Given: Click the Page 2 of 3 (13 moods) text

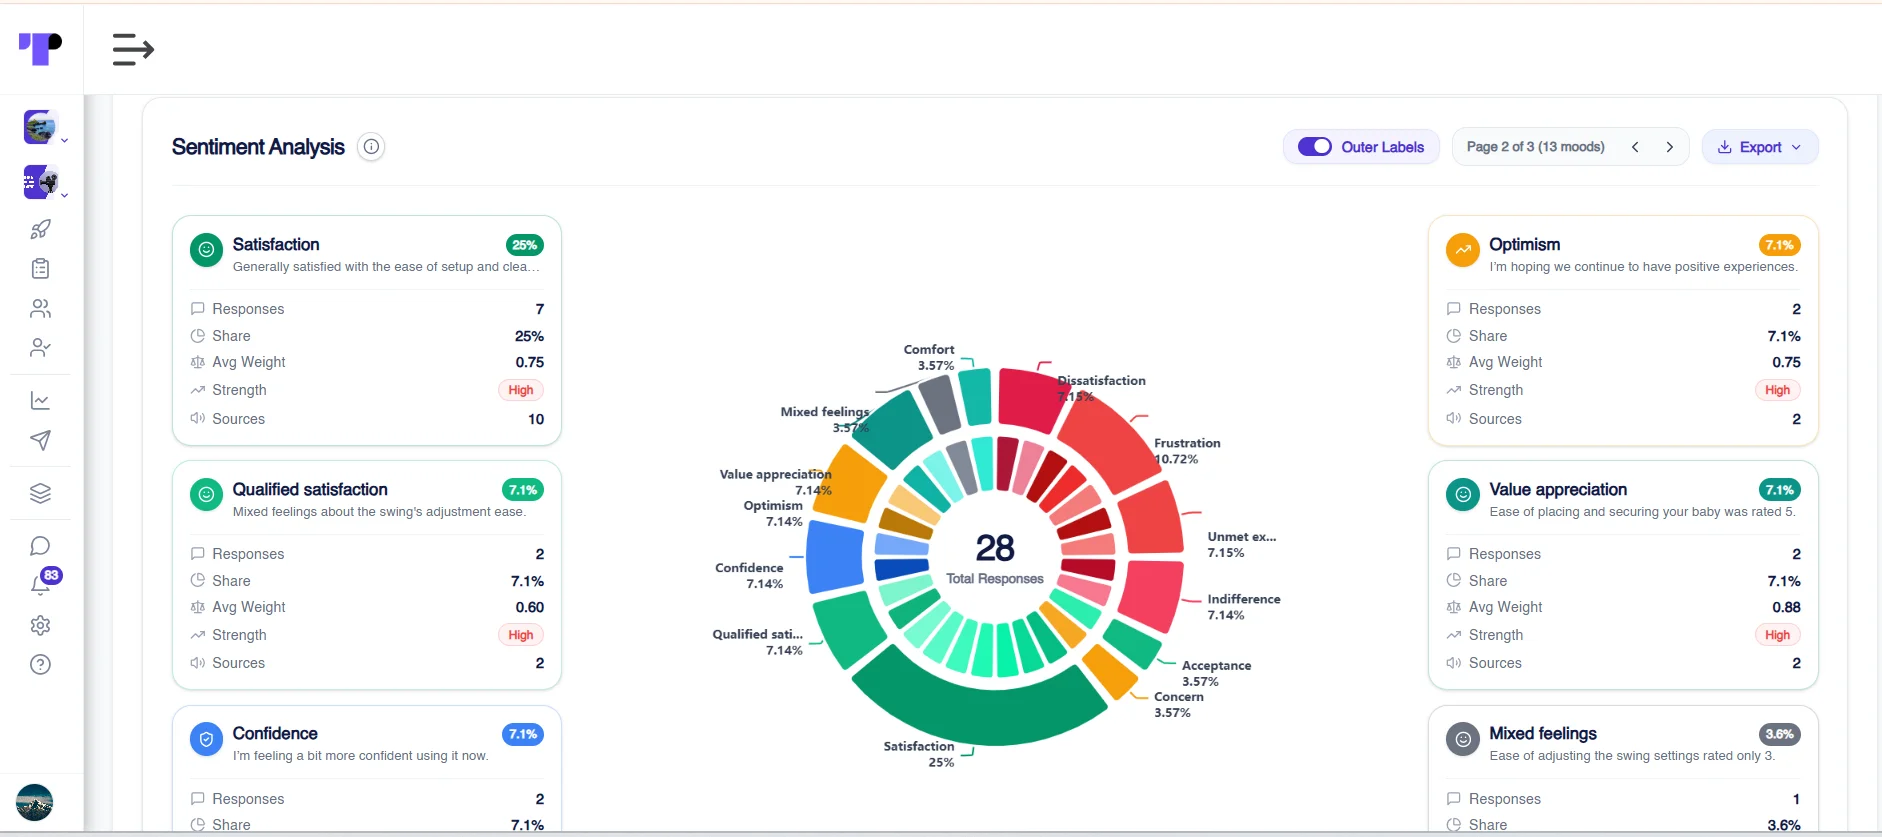Looking at the screenshot, I should click(x=1535, y=147).
